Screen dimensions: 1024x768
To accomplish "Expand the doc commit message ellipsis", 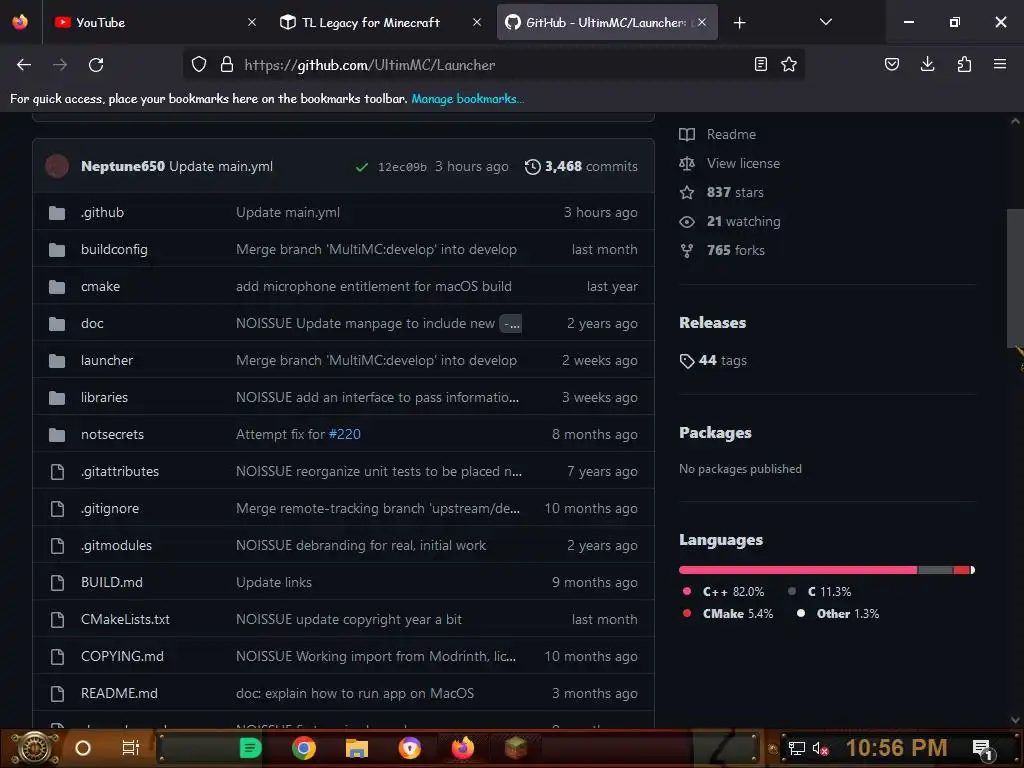I will click(511, 323).
